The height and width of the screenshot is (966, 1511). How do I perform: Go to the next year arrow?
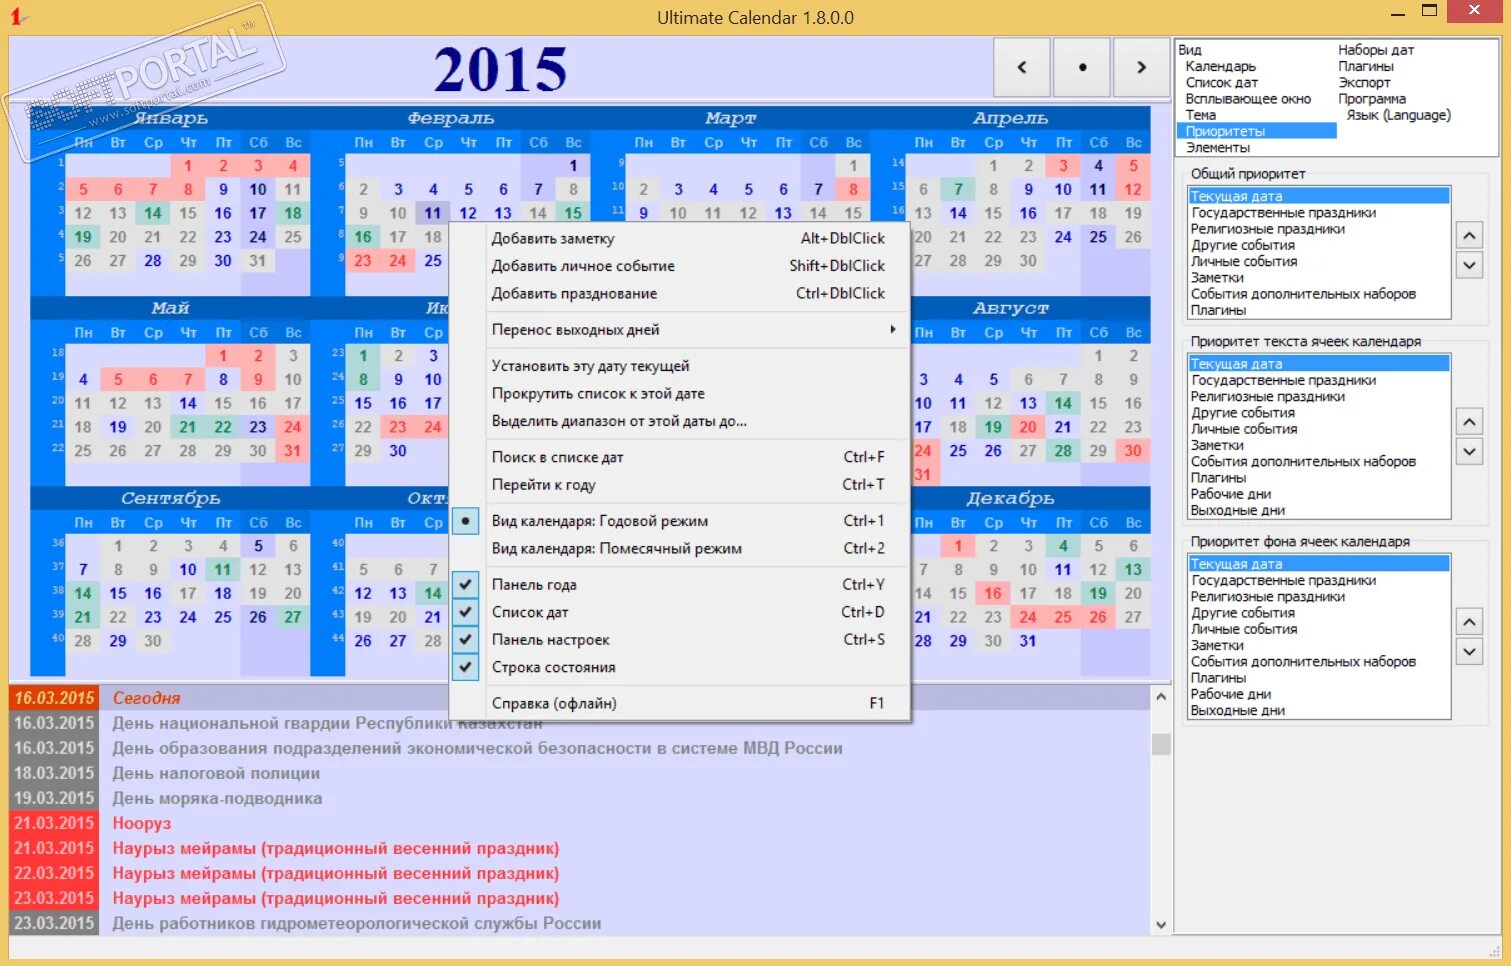(x=1141, y=67)
